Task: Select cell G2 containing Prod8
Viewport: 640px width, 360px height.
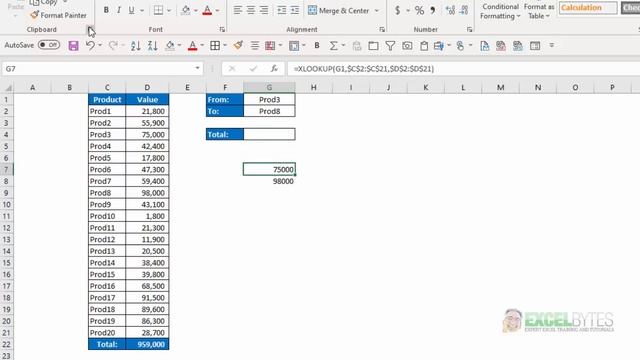Action: coord(269,111)
